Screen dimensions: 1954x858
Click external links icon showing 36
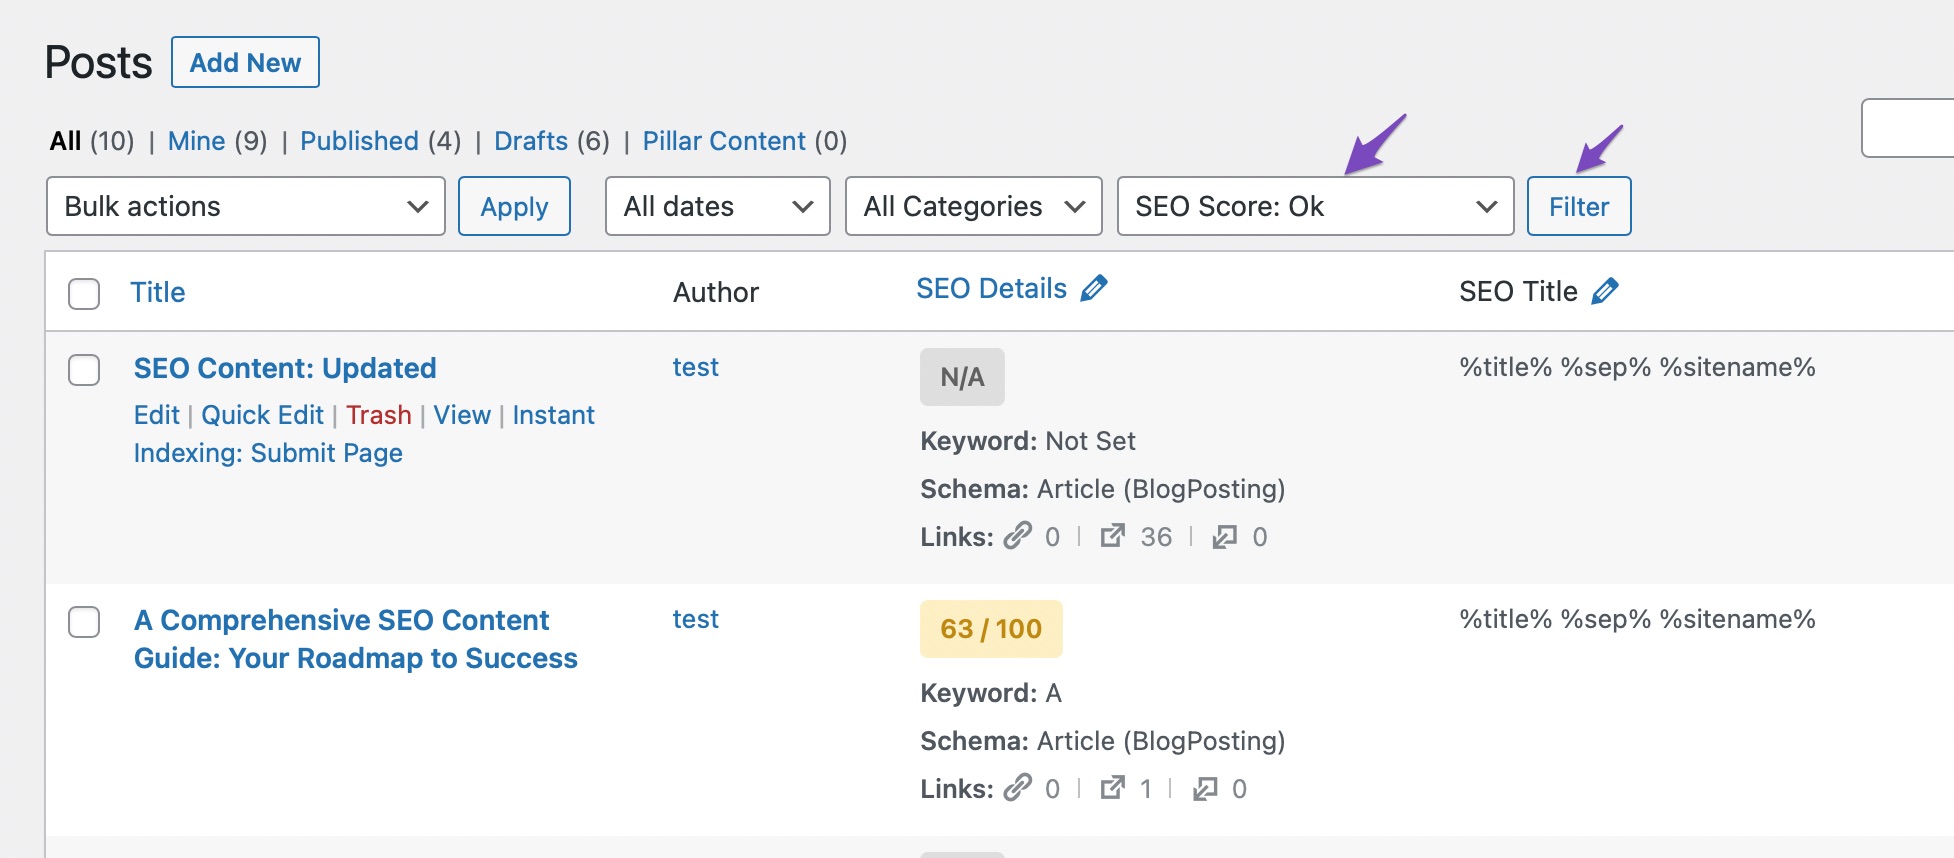1112,536
